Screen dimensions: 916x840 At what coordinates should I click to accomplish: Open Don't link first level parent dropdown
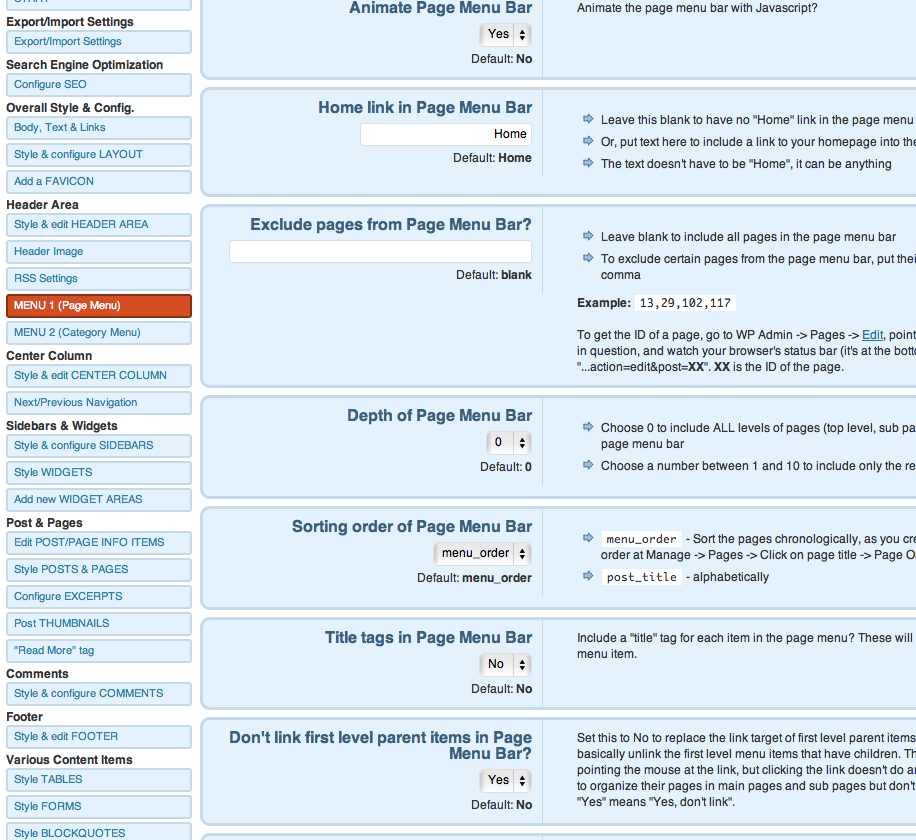(x=505, y=780)
